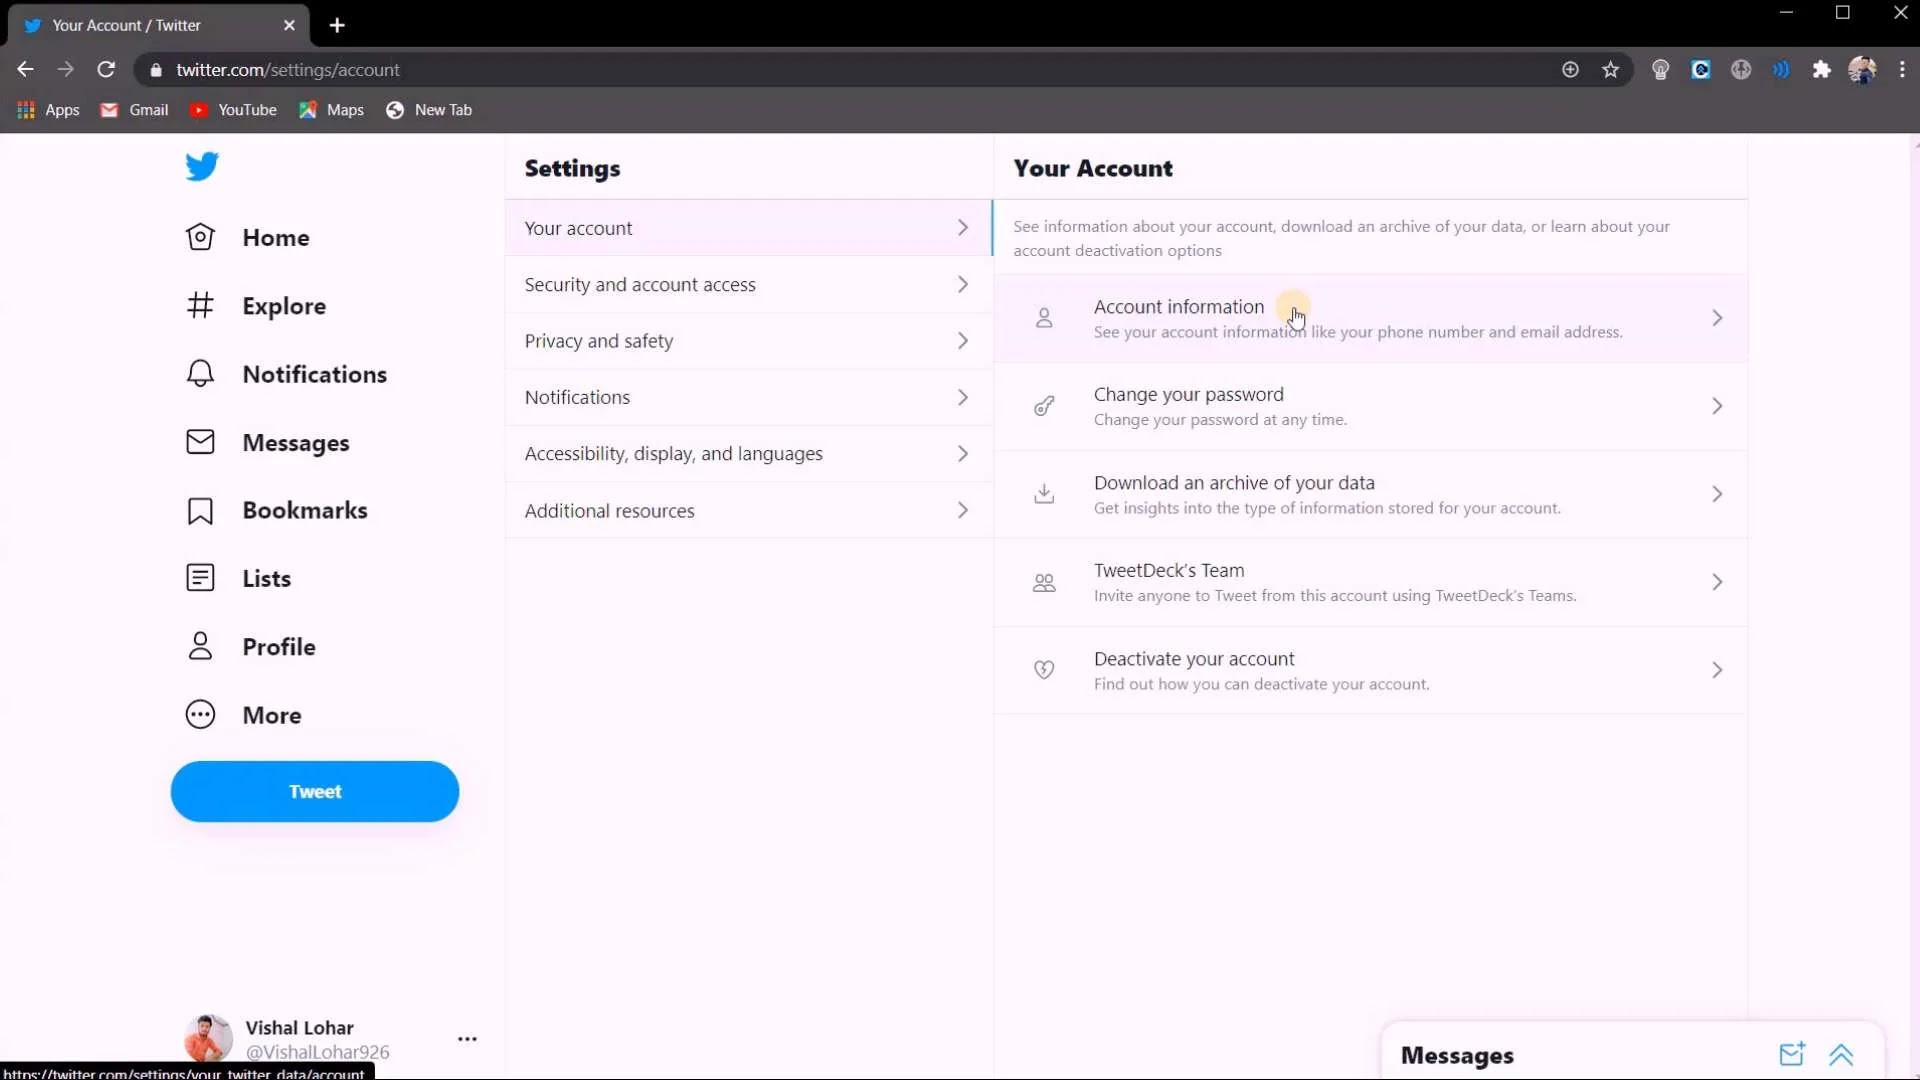Click the Messages envelope icon
Screen dimensions: 1920x1080
pos(200,442)
